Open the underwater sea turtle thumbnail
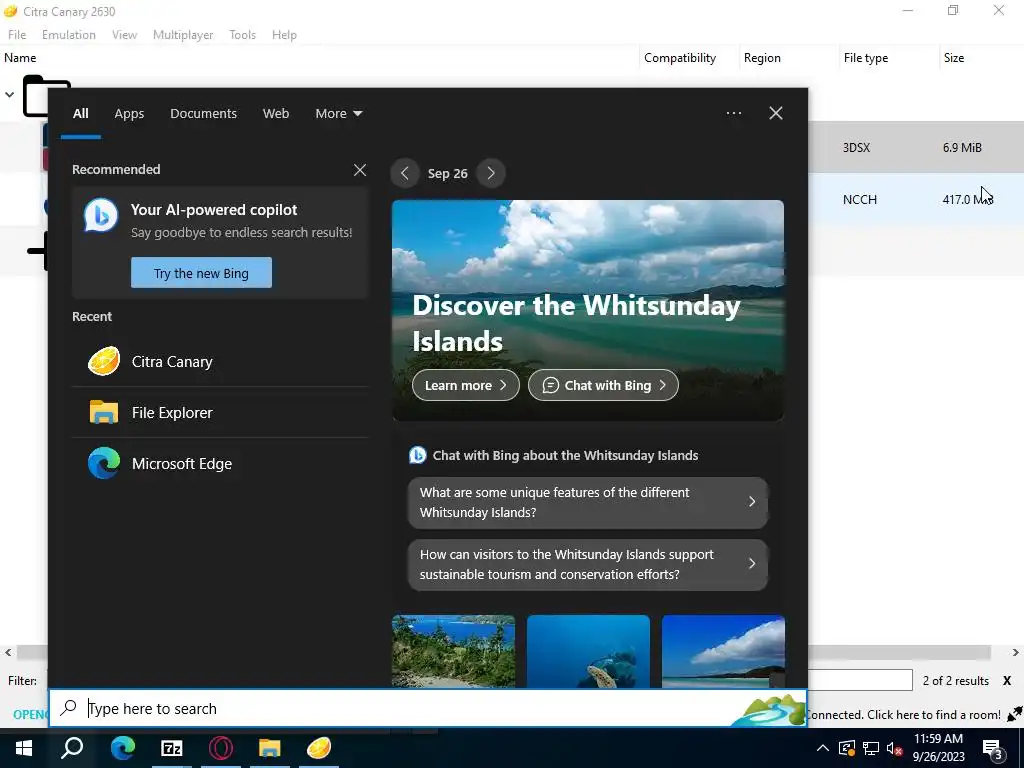Image resolution: width=1024 pixels, height=768 pixels. (x=588, y=651)
